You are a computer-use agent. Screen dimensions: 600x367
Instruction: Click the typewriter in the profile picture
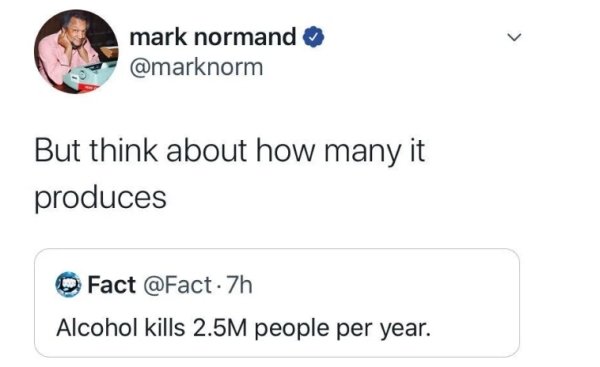(x=90, y=77)
